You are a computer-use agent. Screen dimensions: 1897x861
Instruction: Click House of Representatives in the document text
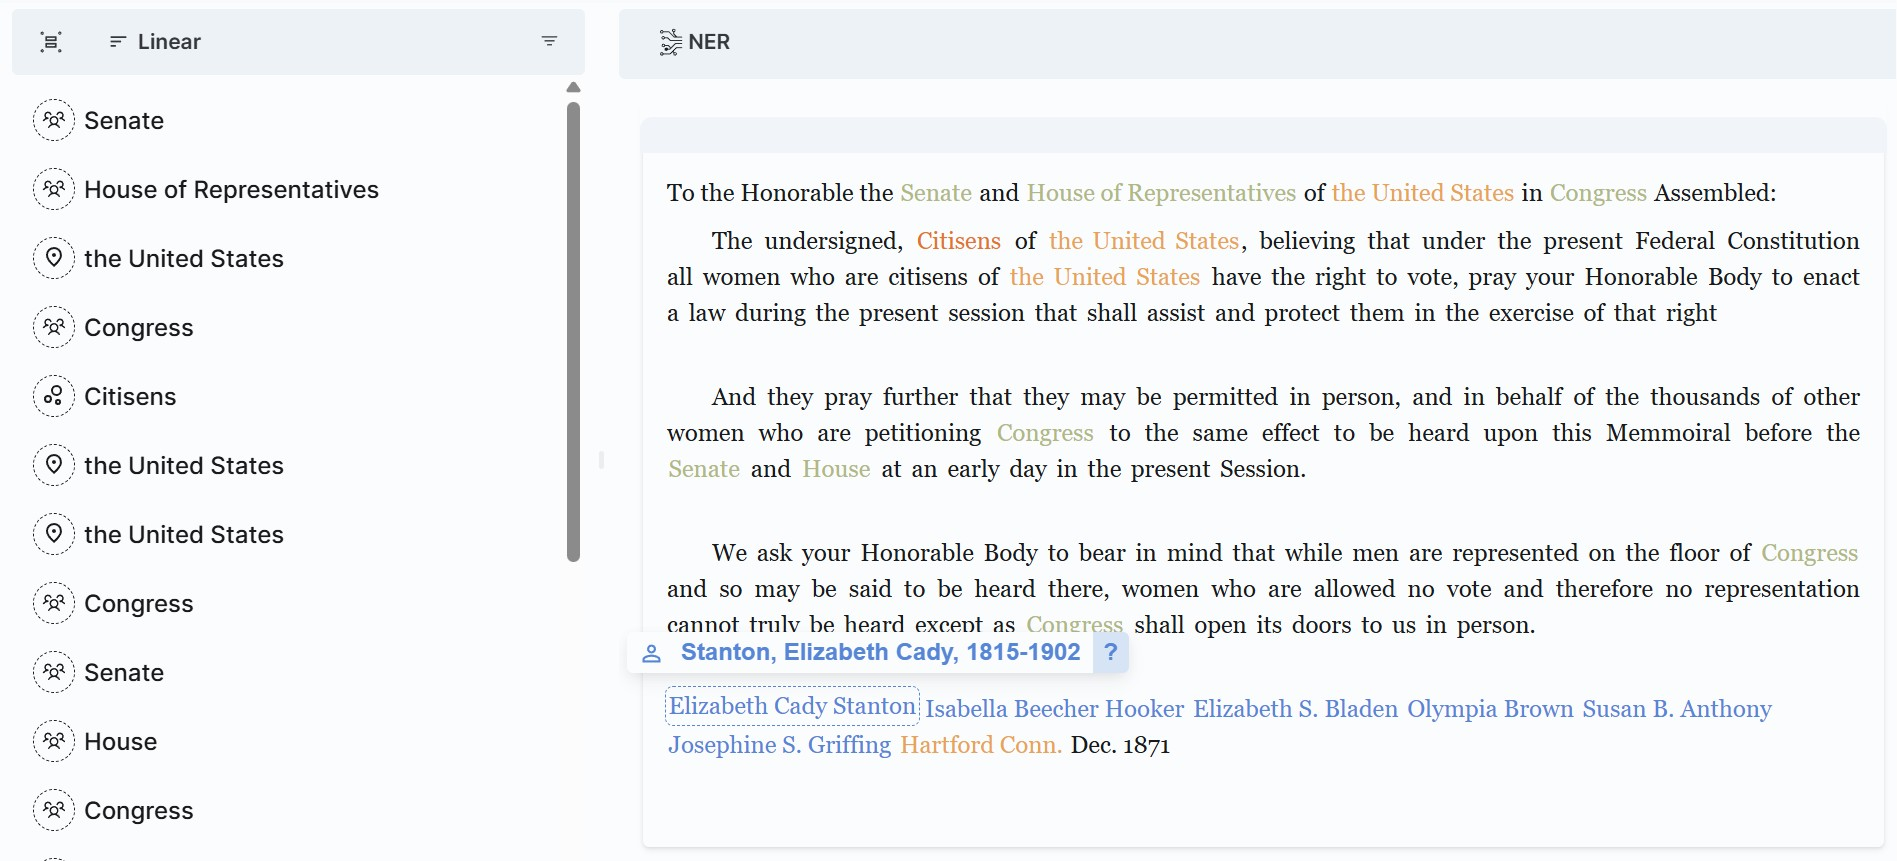[x=1162, y=193]
